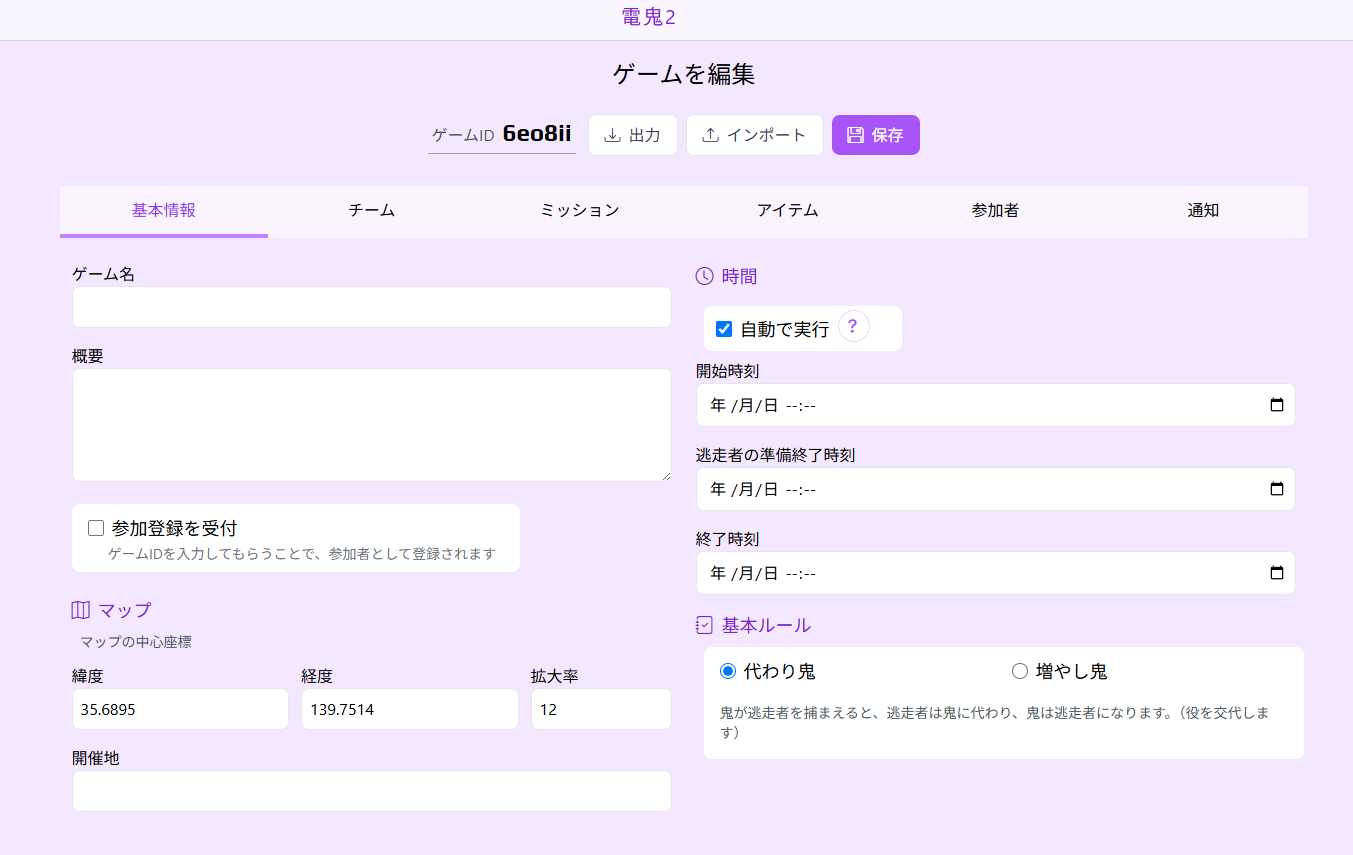Edit the 経度 longitude field
Viewport: 1353px width, 855px height.
[410, 709]
